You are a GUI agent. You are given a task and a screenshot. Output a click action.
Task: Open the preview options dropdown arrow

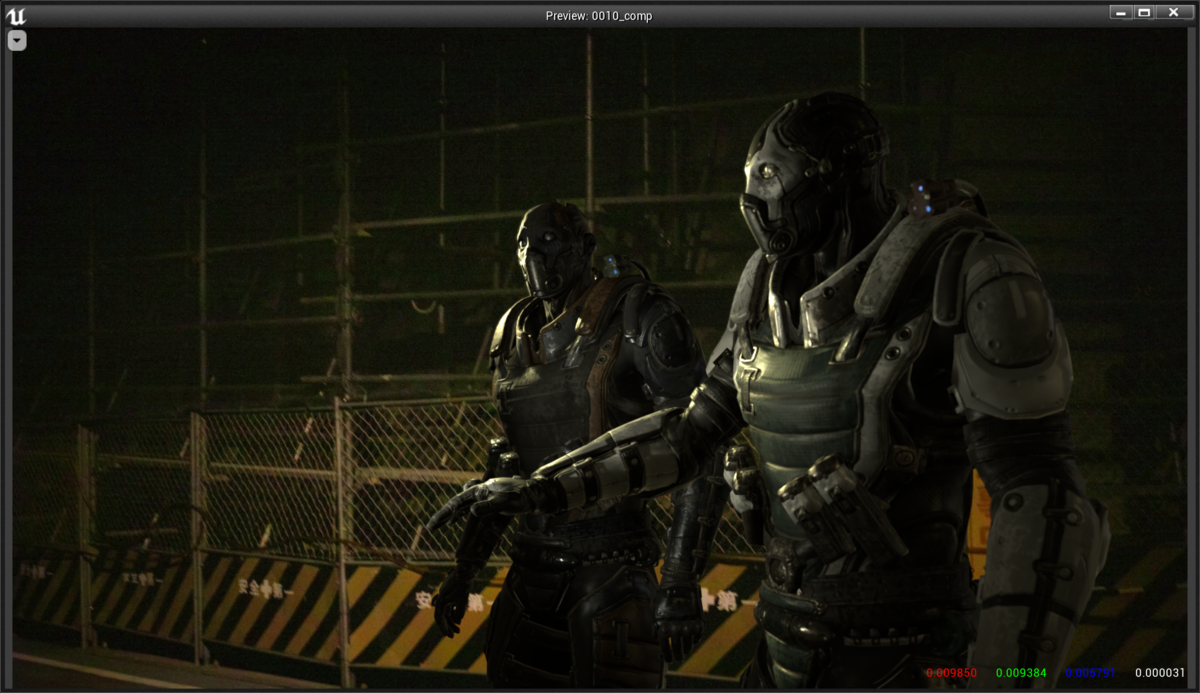pos(17,40)
